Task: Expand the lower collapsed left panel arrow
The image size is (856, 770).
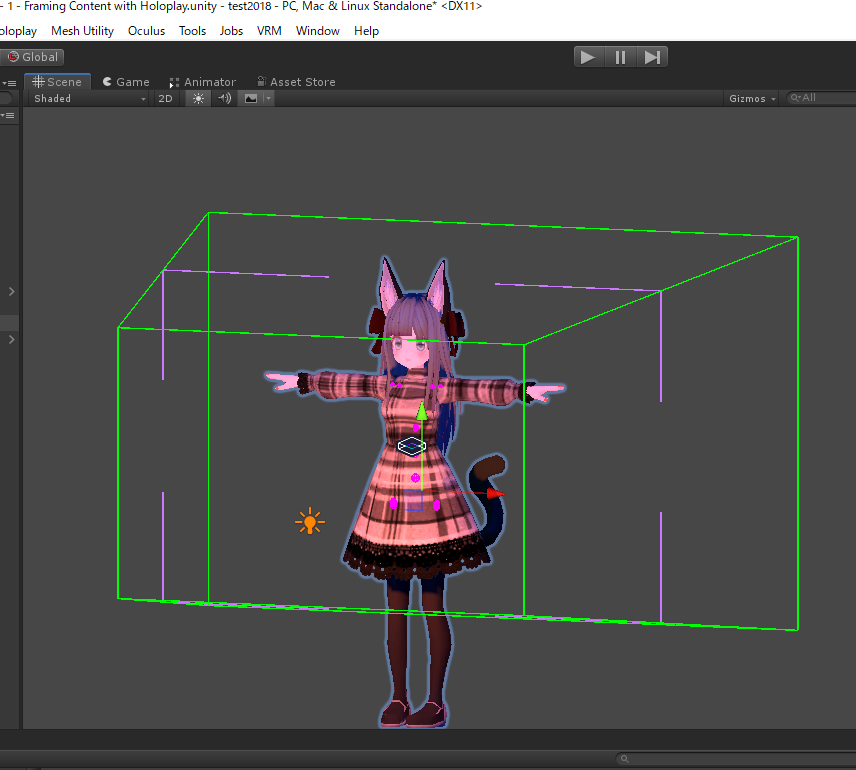Action: pyautogui.click(x=11, y=340)
